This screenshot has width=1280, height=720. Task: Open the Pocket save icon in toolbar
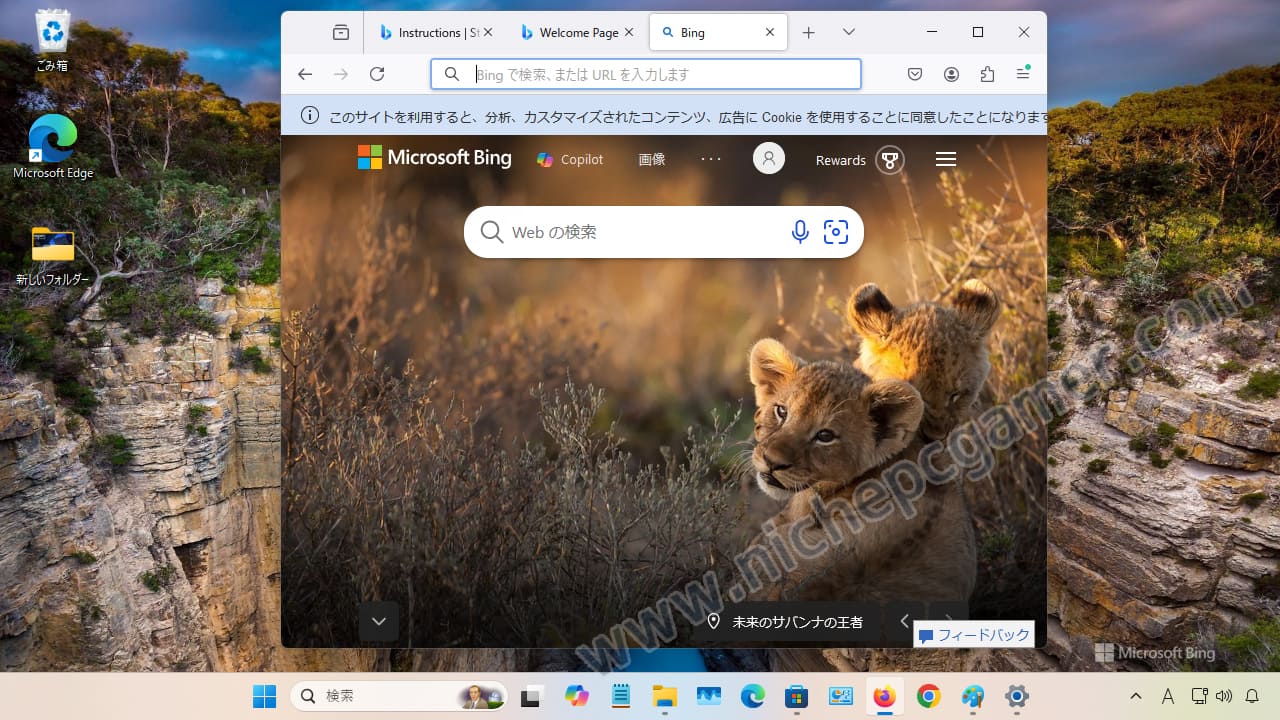(x=915, y=74)
